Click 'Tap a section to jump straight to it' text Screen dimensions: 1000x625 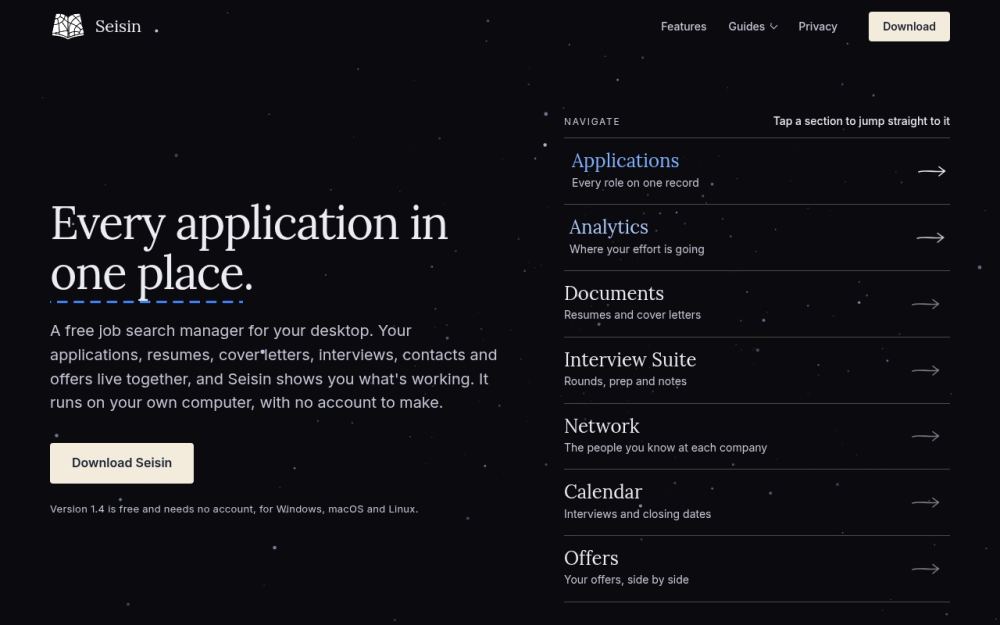point(861,121)
